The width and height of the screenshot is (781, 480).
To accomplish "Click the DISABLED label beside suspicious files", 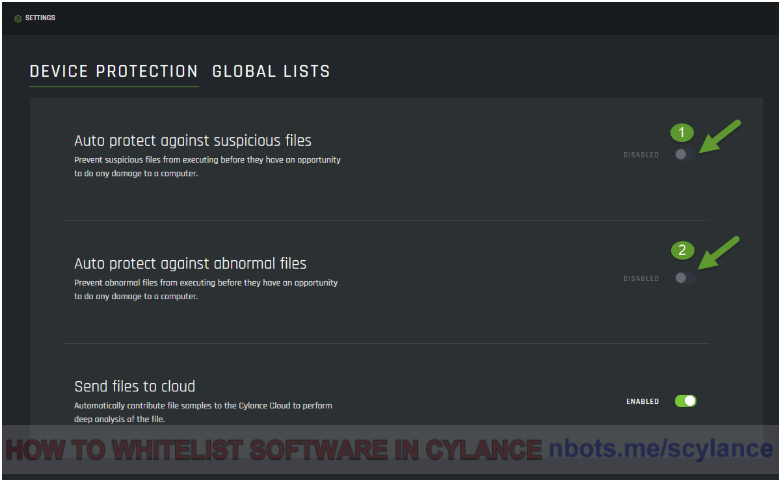I will click(x=641, y=155).
